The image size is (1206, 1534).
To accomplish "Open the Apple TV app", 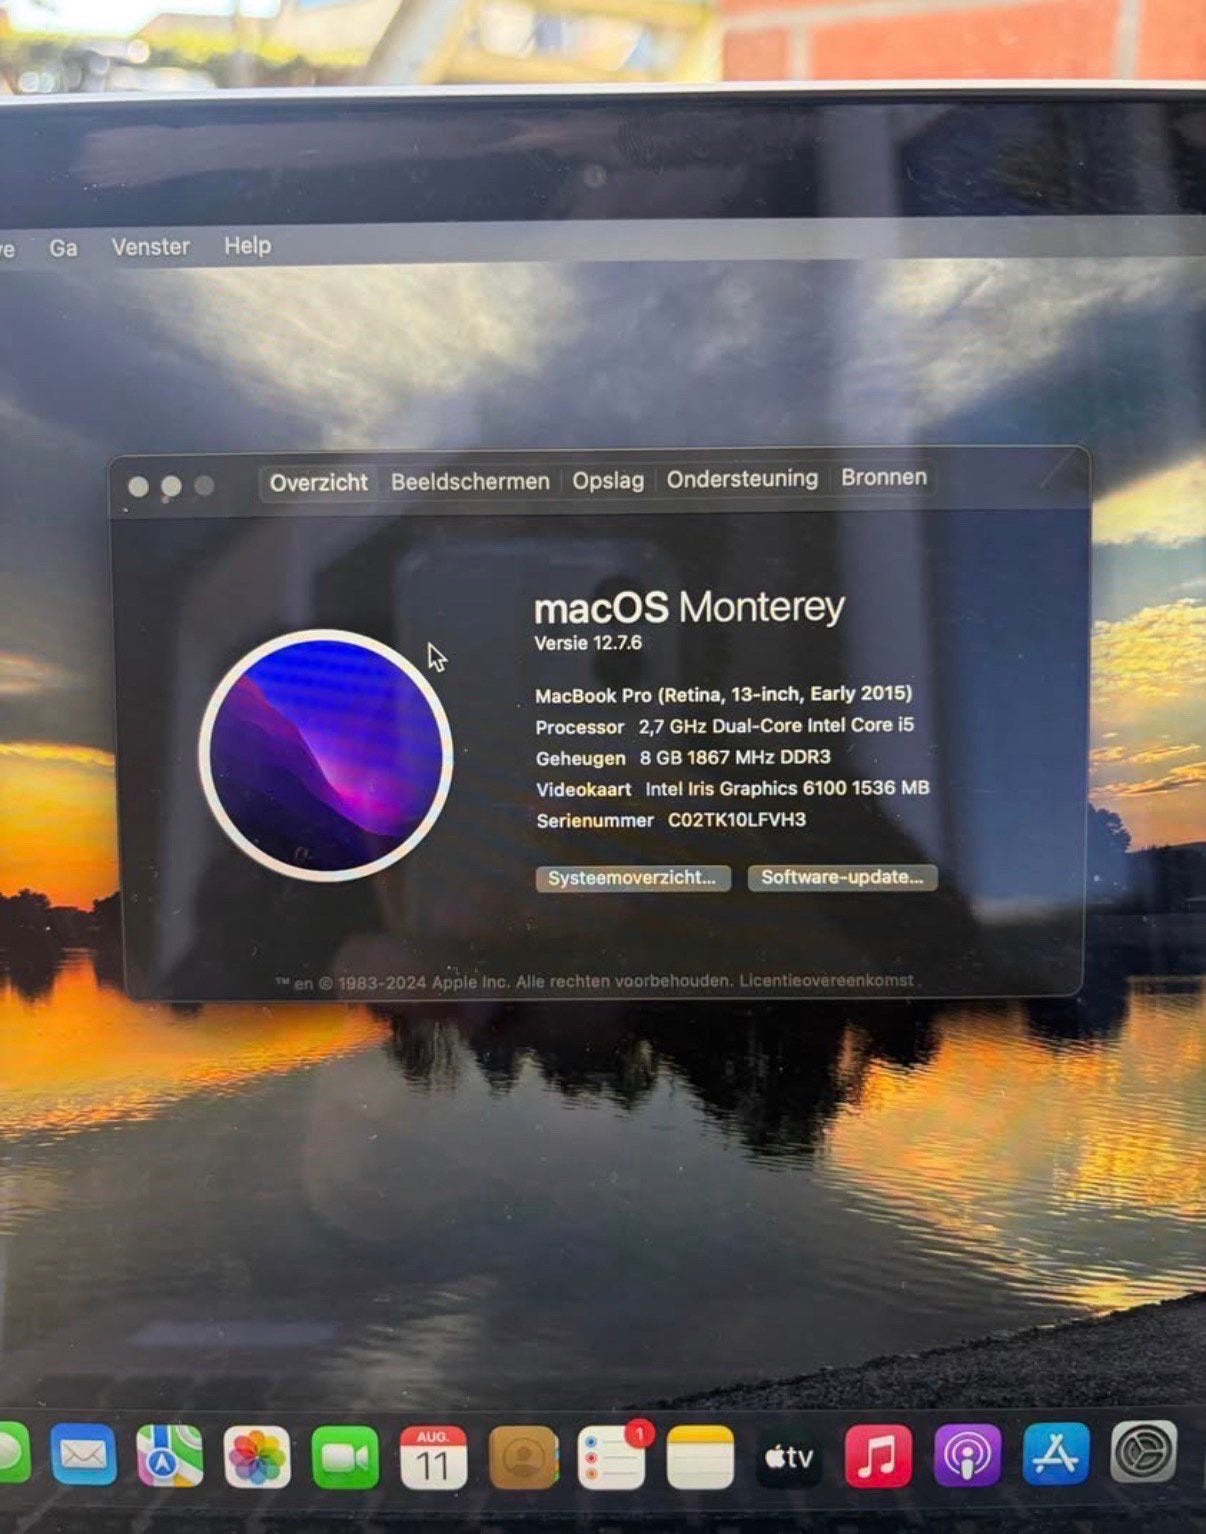I will pyautogui.click(x=789, y=1457).
